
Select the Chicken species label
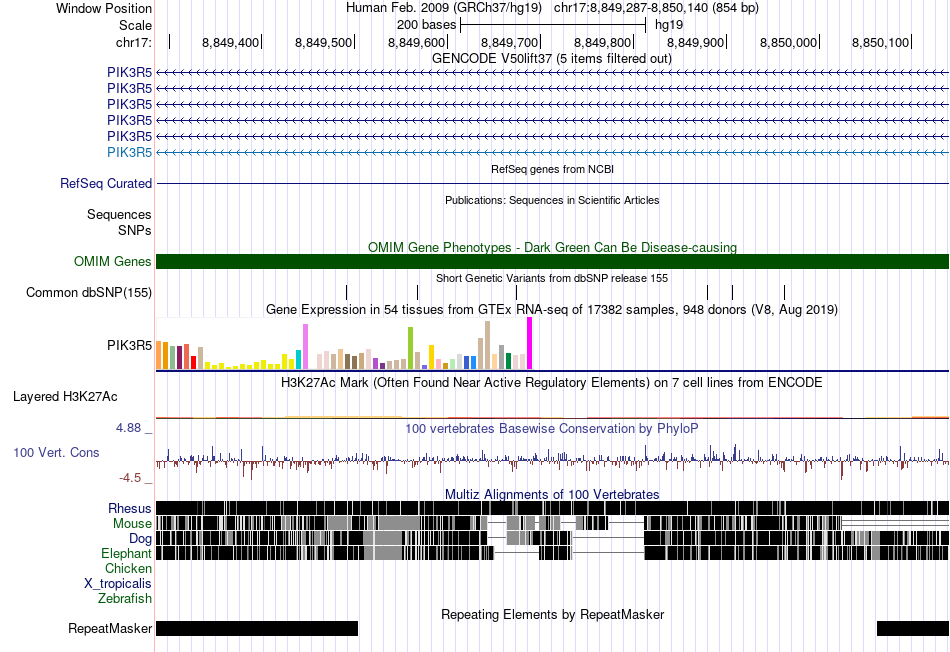tap(128, 568)
